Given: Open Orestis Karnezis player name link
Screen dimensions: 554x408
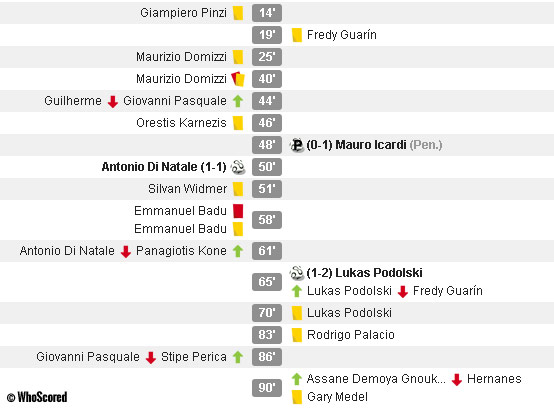Looking at the screenshot, I should click(x=181, y=123).
